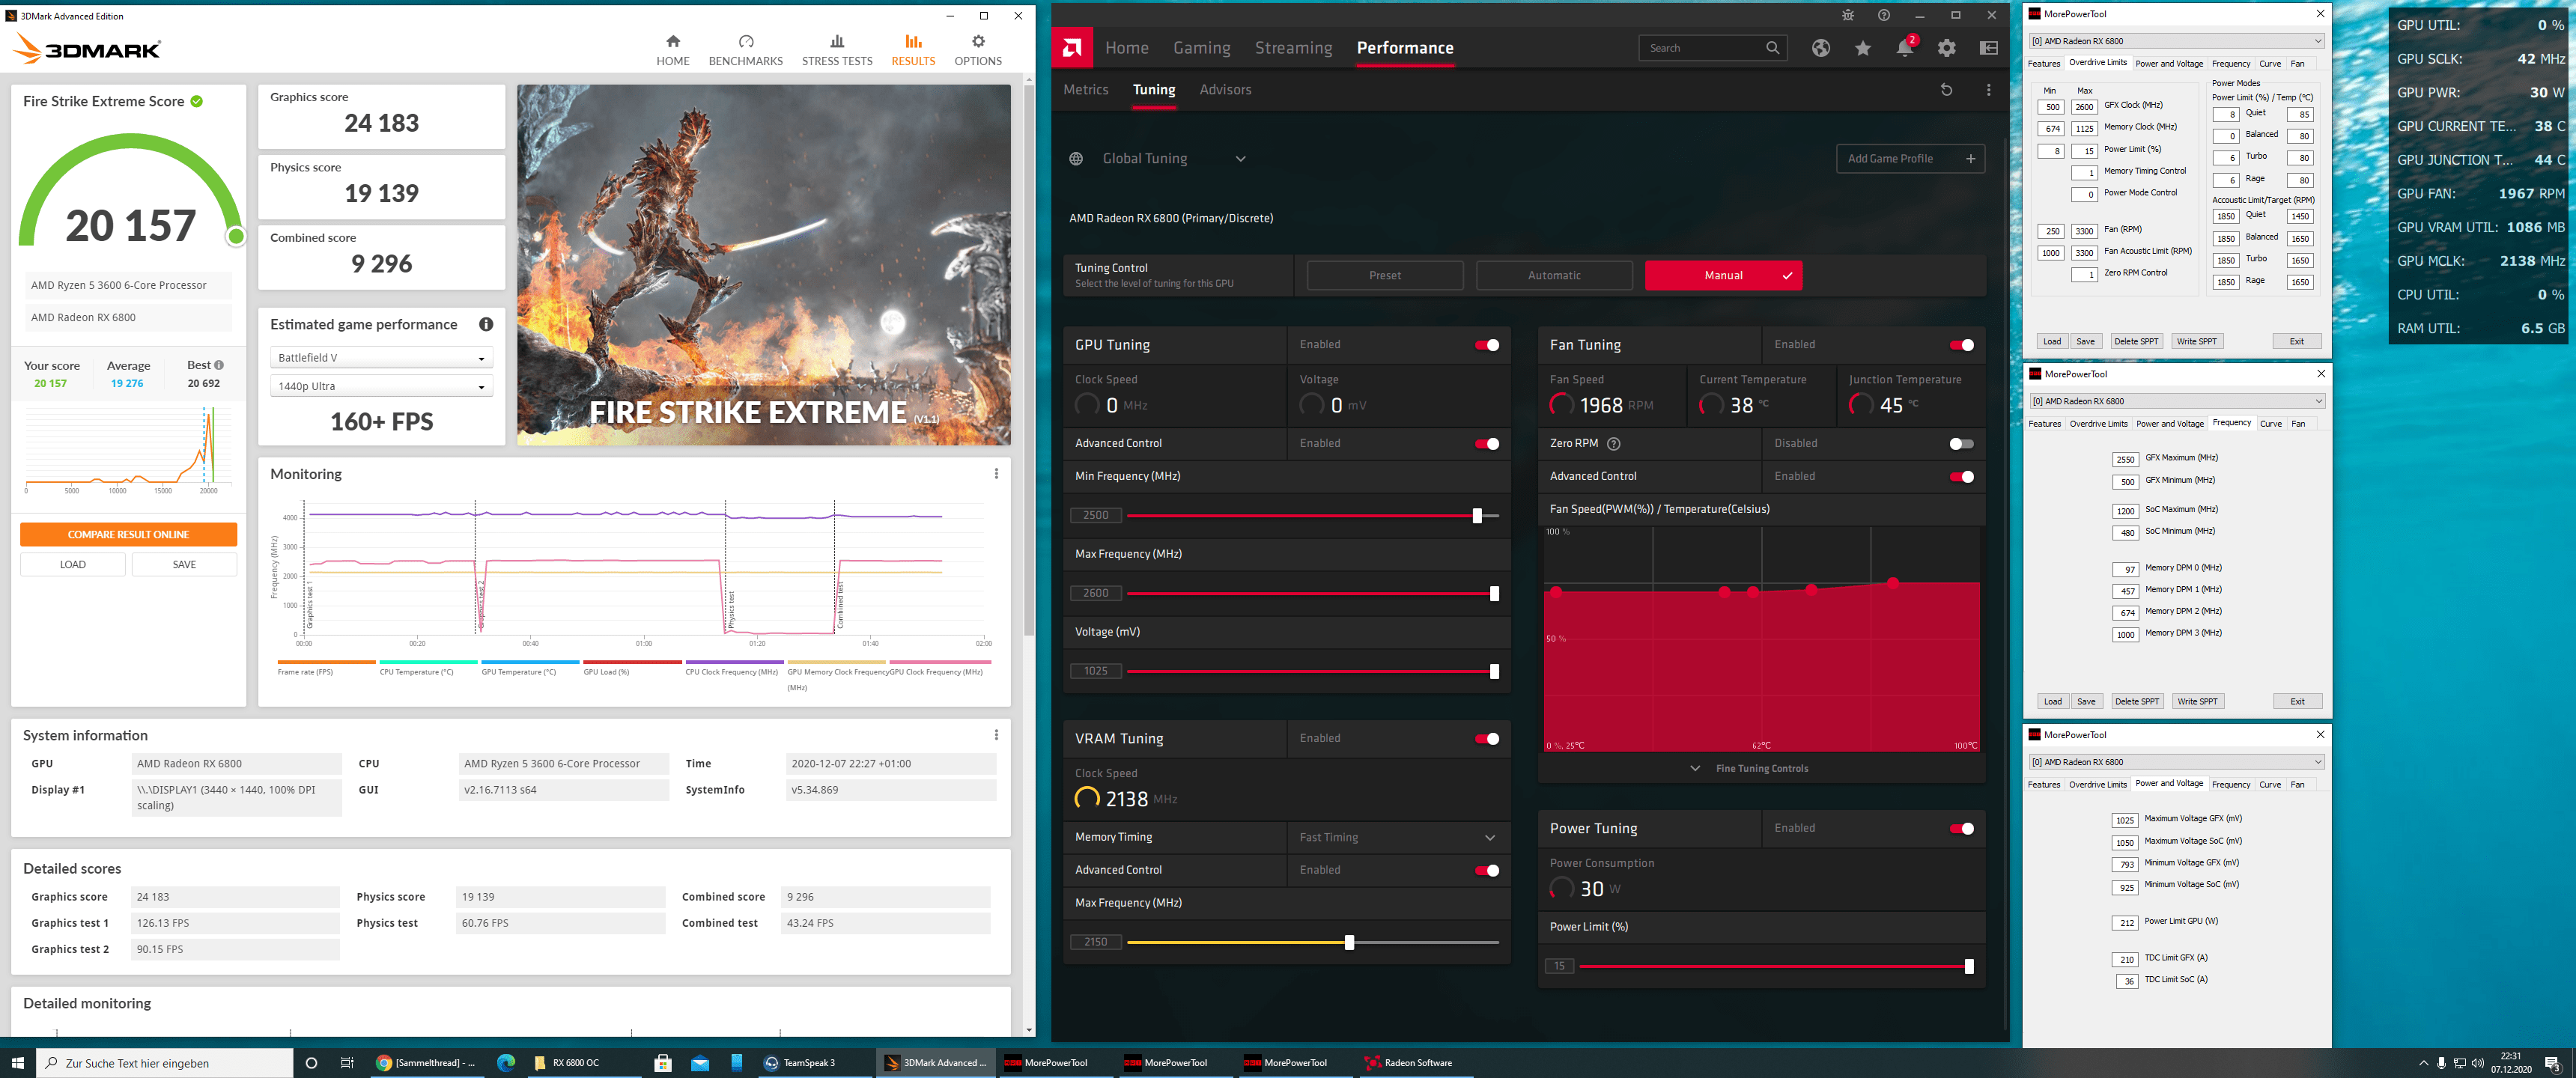The image size is (2576, 1078).
Task: Open Features tab in middle MorePowerTool window
Action: 2044,424
